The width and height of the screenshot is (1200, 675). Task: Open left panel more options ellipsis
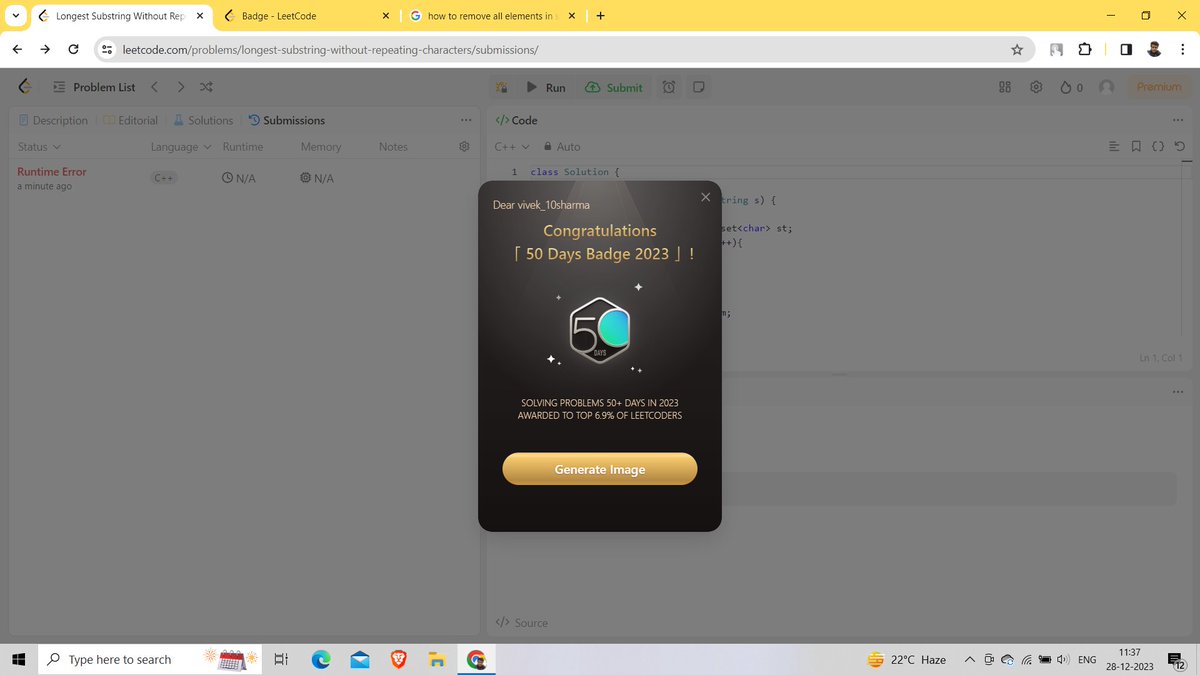[465, 120]
